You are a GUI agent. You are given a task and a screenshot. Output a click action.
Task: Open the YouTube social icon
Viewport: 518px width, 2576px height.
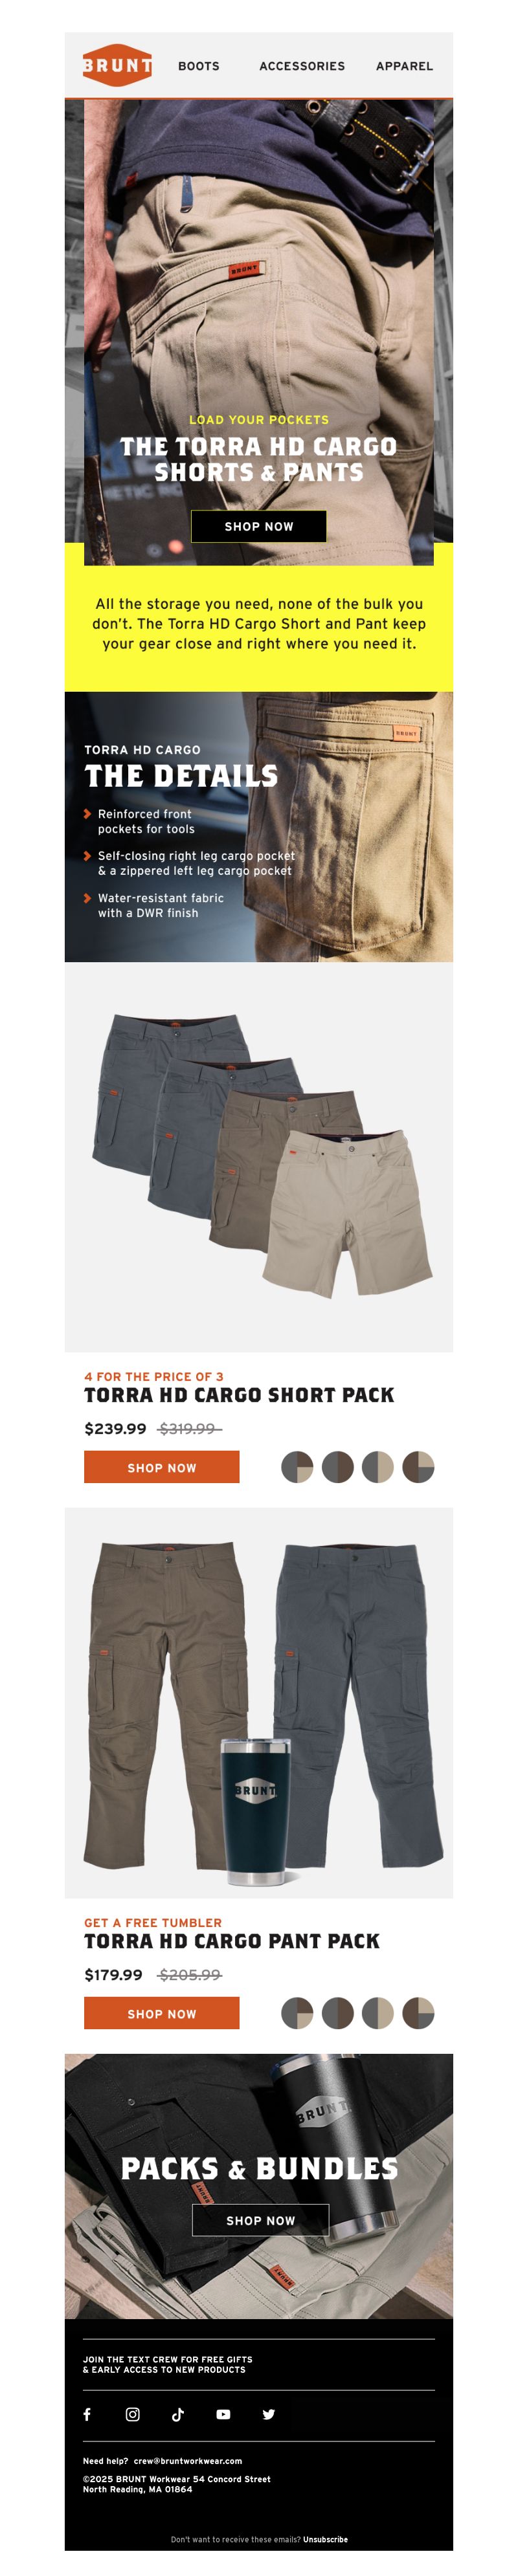[x=223, y=2414]
